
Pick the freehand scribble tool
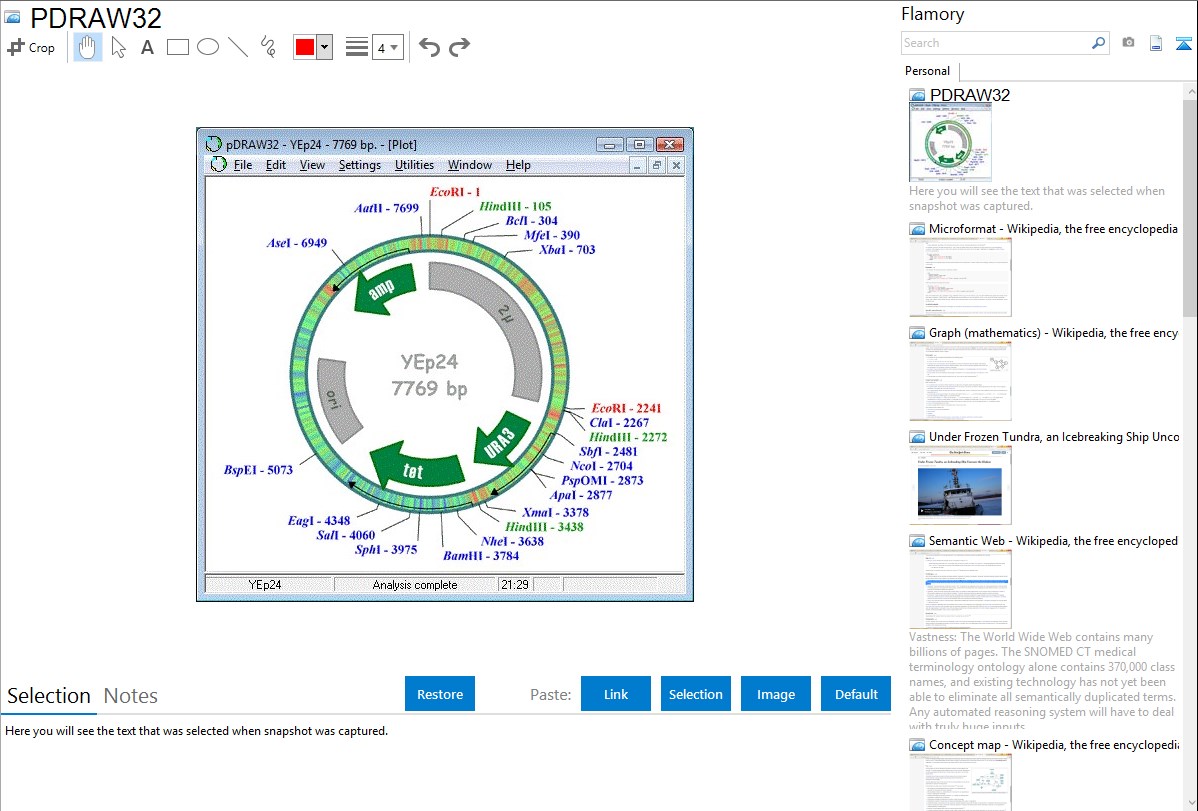tap(268, 47)
